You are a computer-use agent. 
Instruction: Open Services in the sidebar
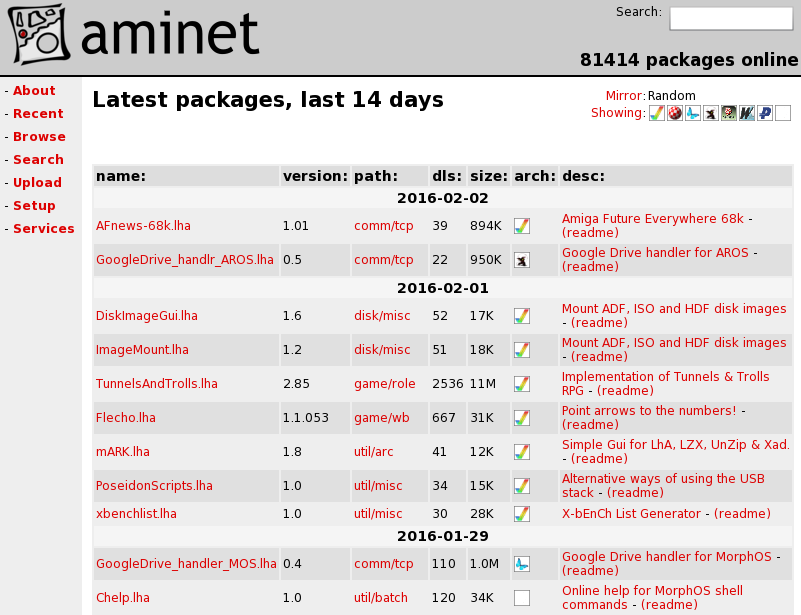tap(44, 228)
